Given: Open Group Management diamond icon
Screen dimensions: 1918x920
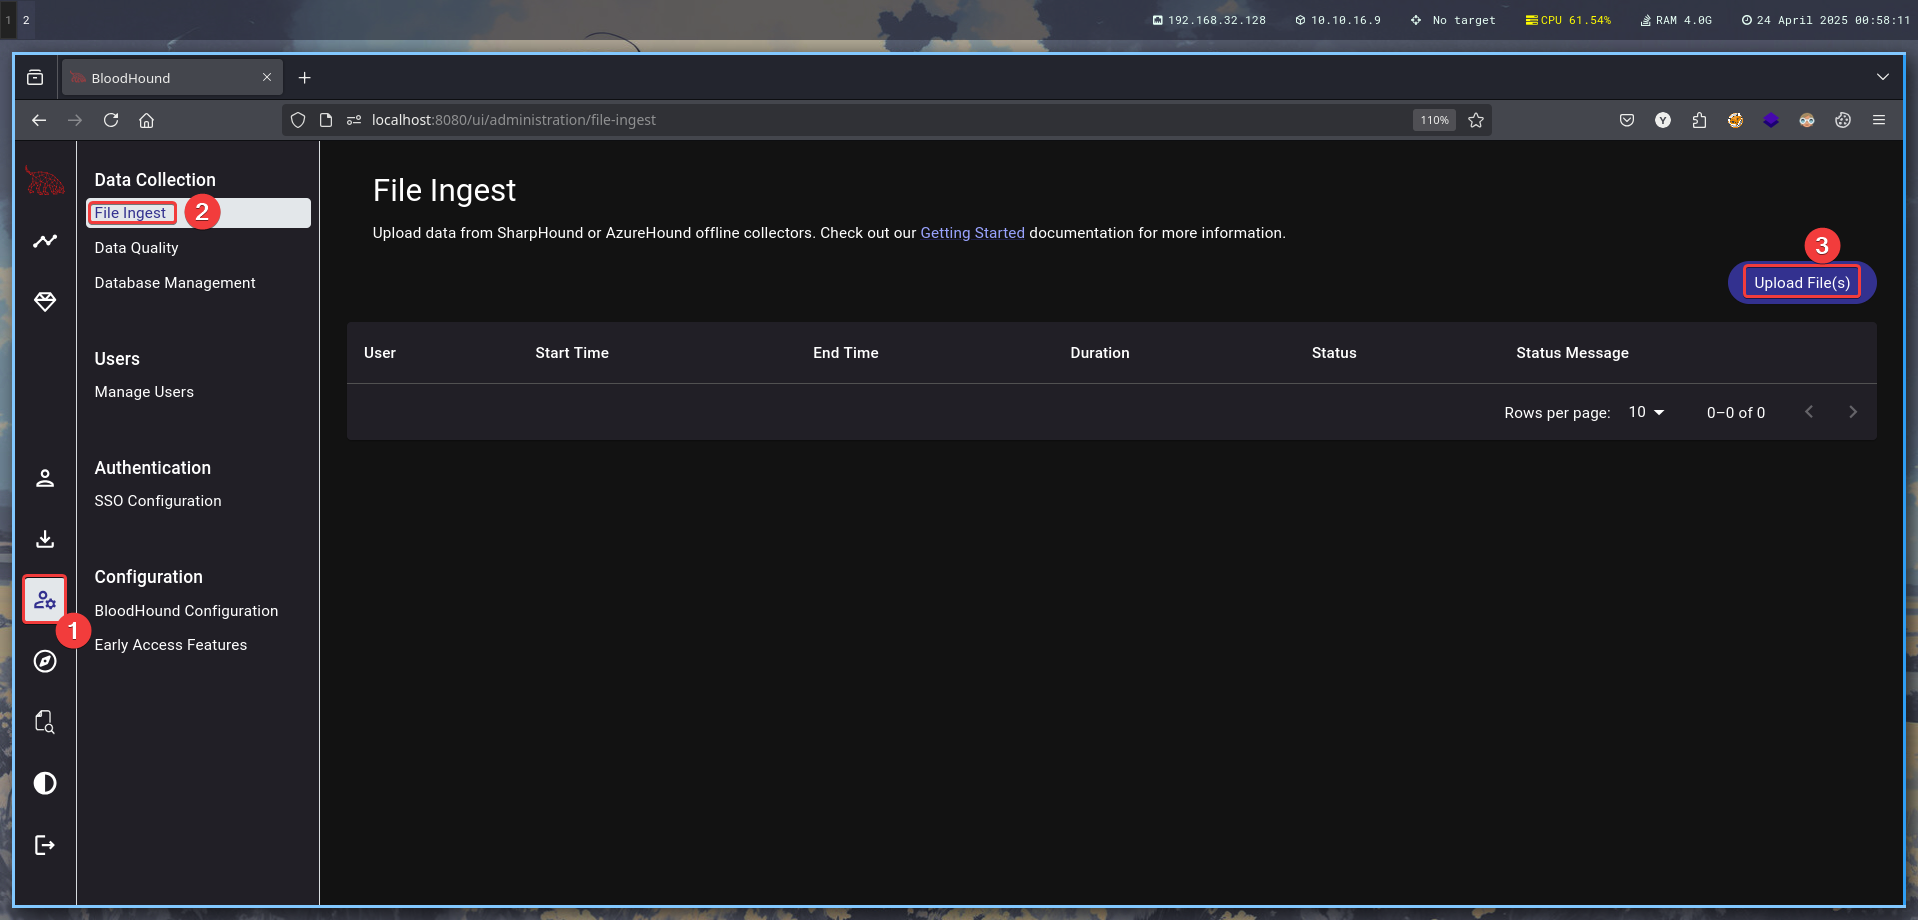Looking at the screenshot, I should (x=45, y=302).
